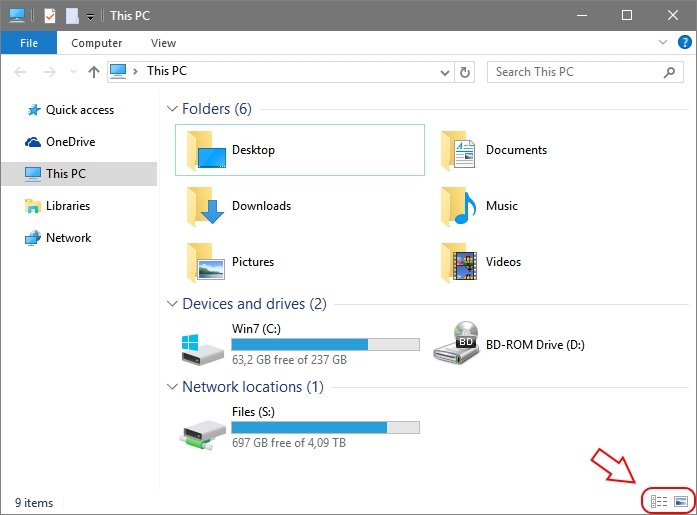
Task: Click "697 GB free of 4,09 TB" text
Action: pyautogui.click(x=289, y=443)
